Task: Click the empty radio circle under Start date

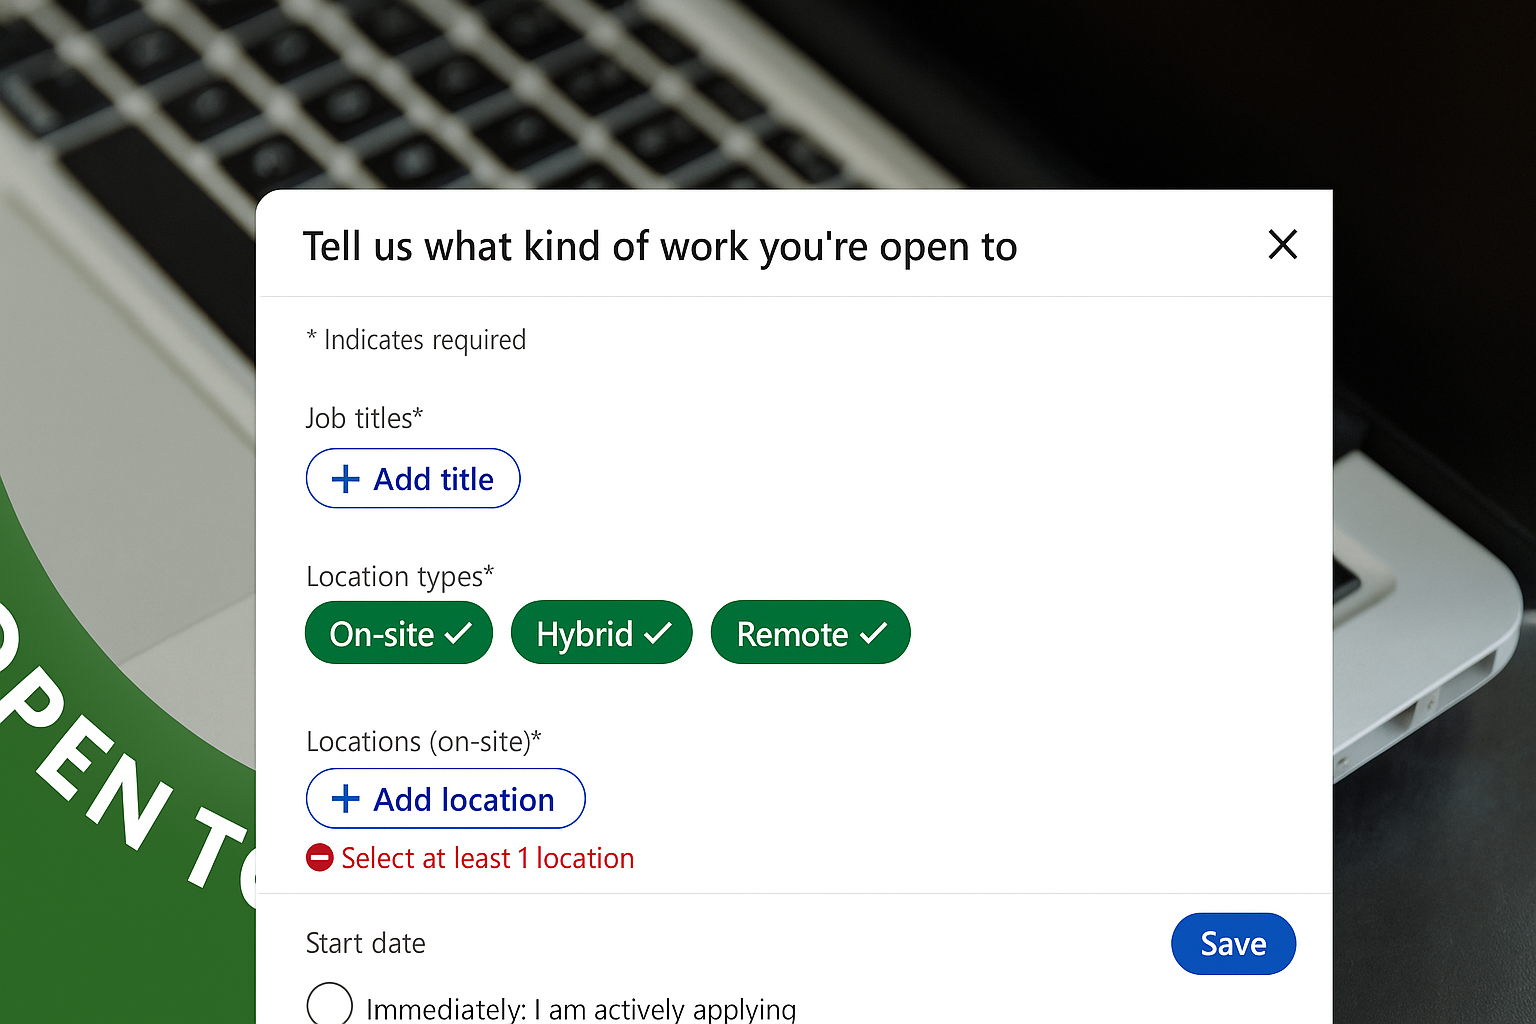Action: pos(330,1005)
